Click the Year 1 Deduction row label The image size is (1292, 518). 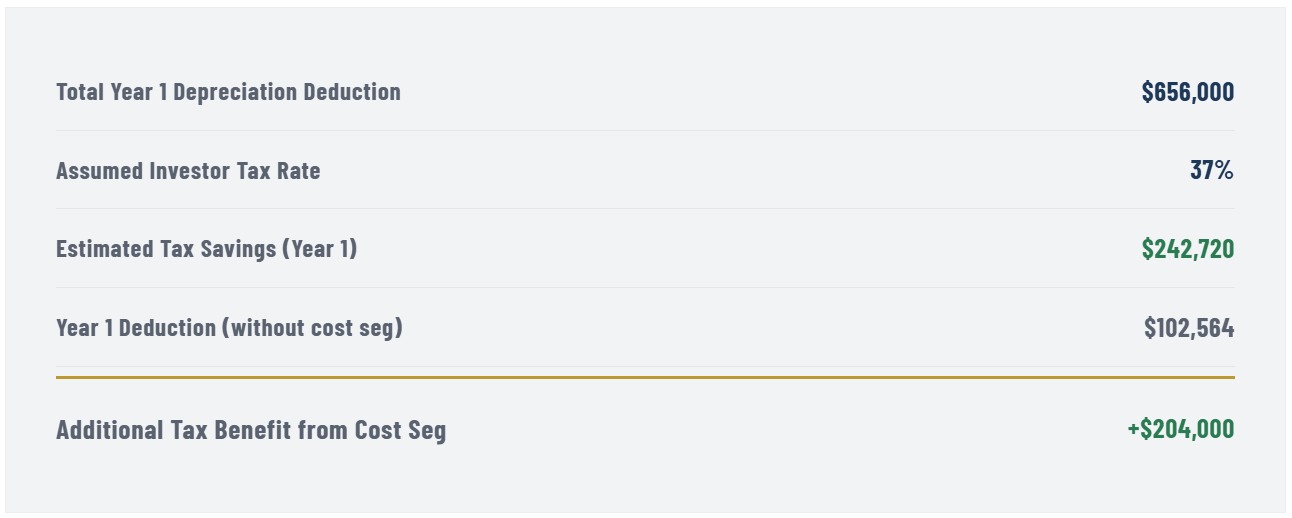(x=229, y=328)
